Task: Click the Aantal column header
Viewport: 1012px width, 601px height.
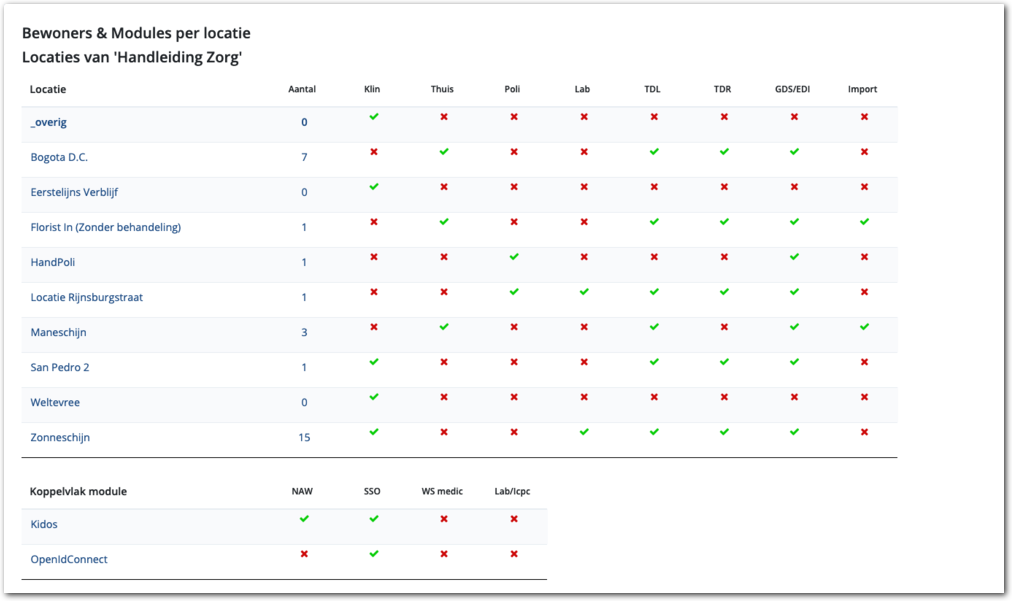Action: tap(302, 89)
